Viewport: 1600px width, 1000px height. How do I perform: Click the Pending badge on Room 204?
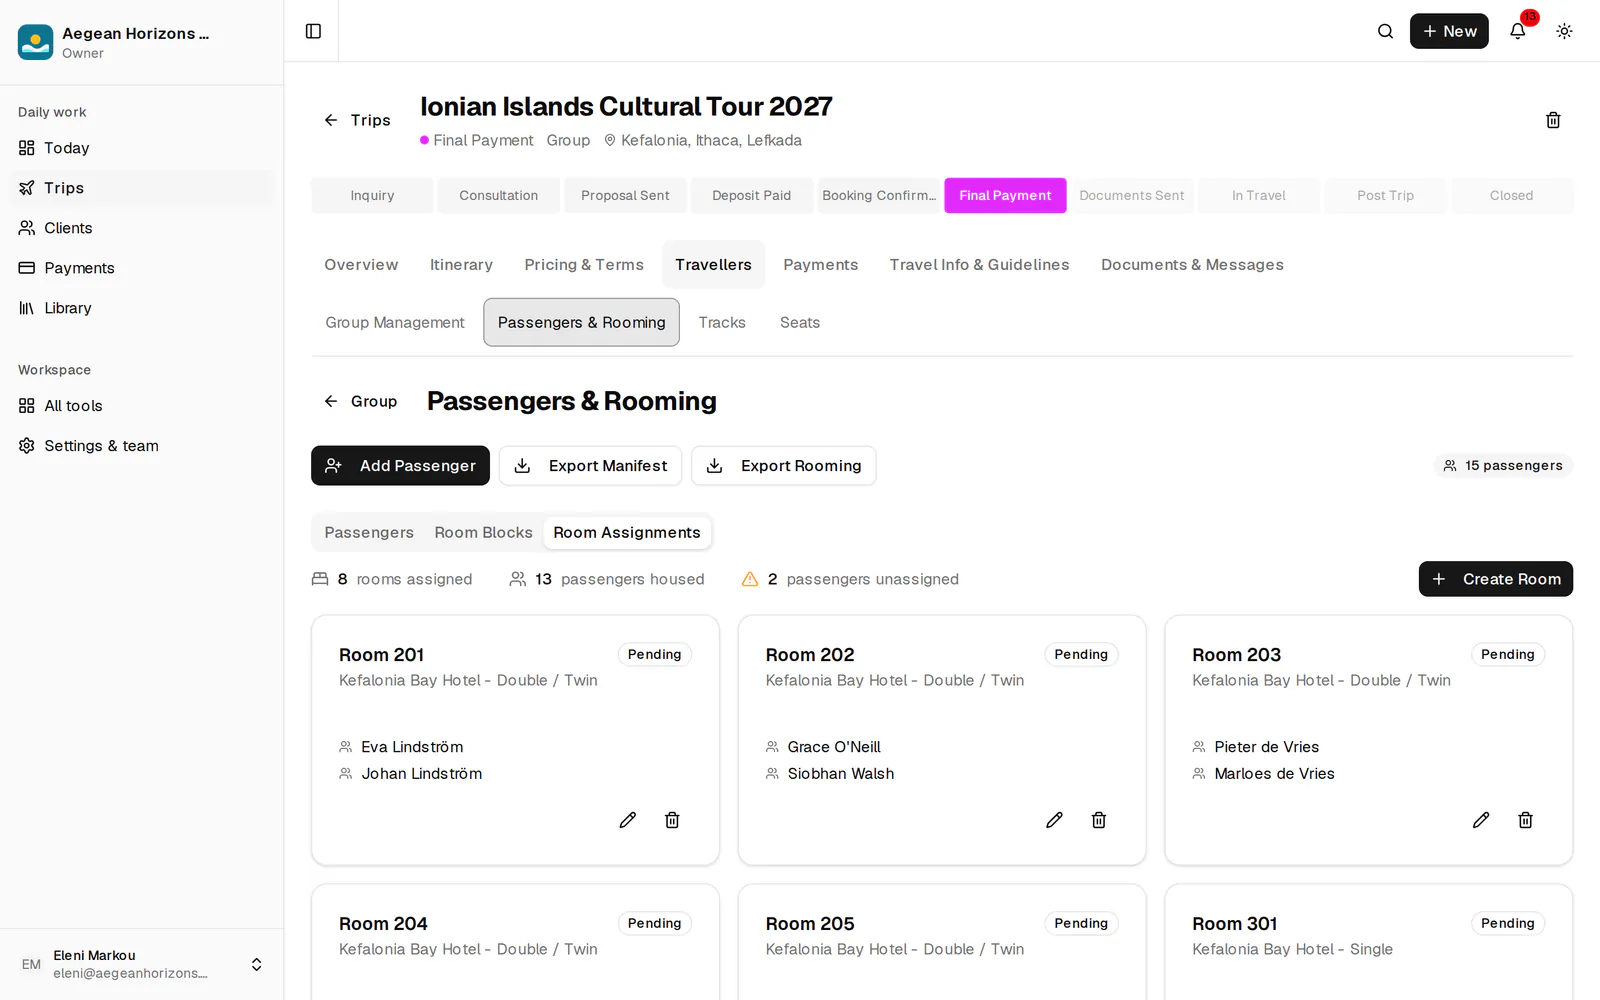click(x=654, y=923)
